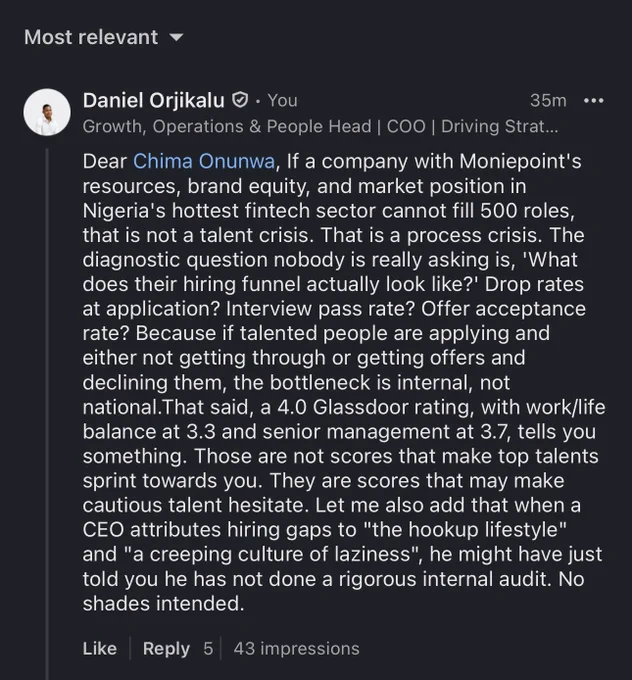Viewport: 632px width, 680px height.
Task: Click the 35m comment timestamp
Action: [x=548, y=100]
